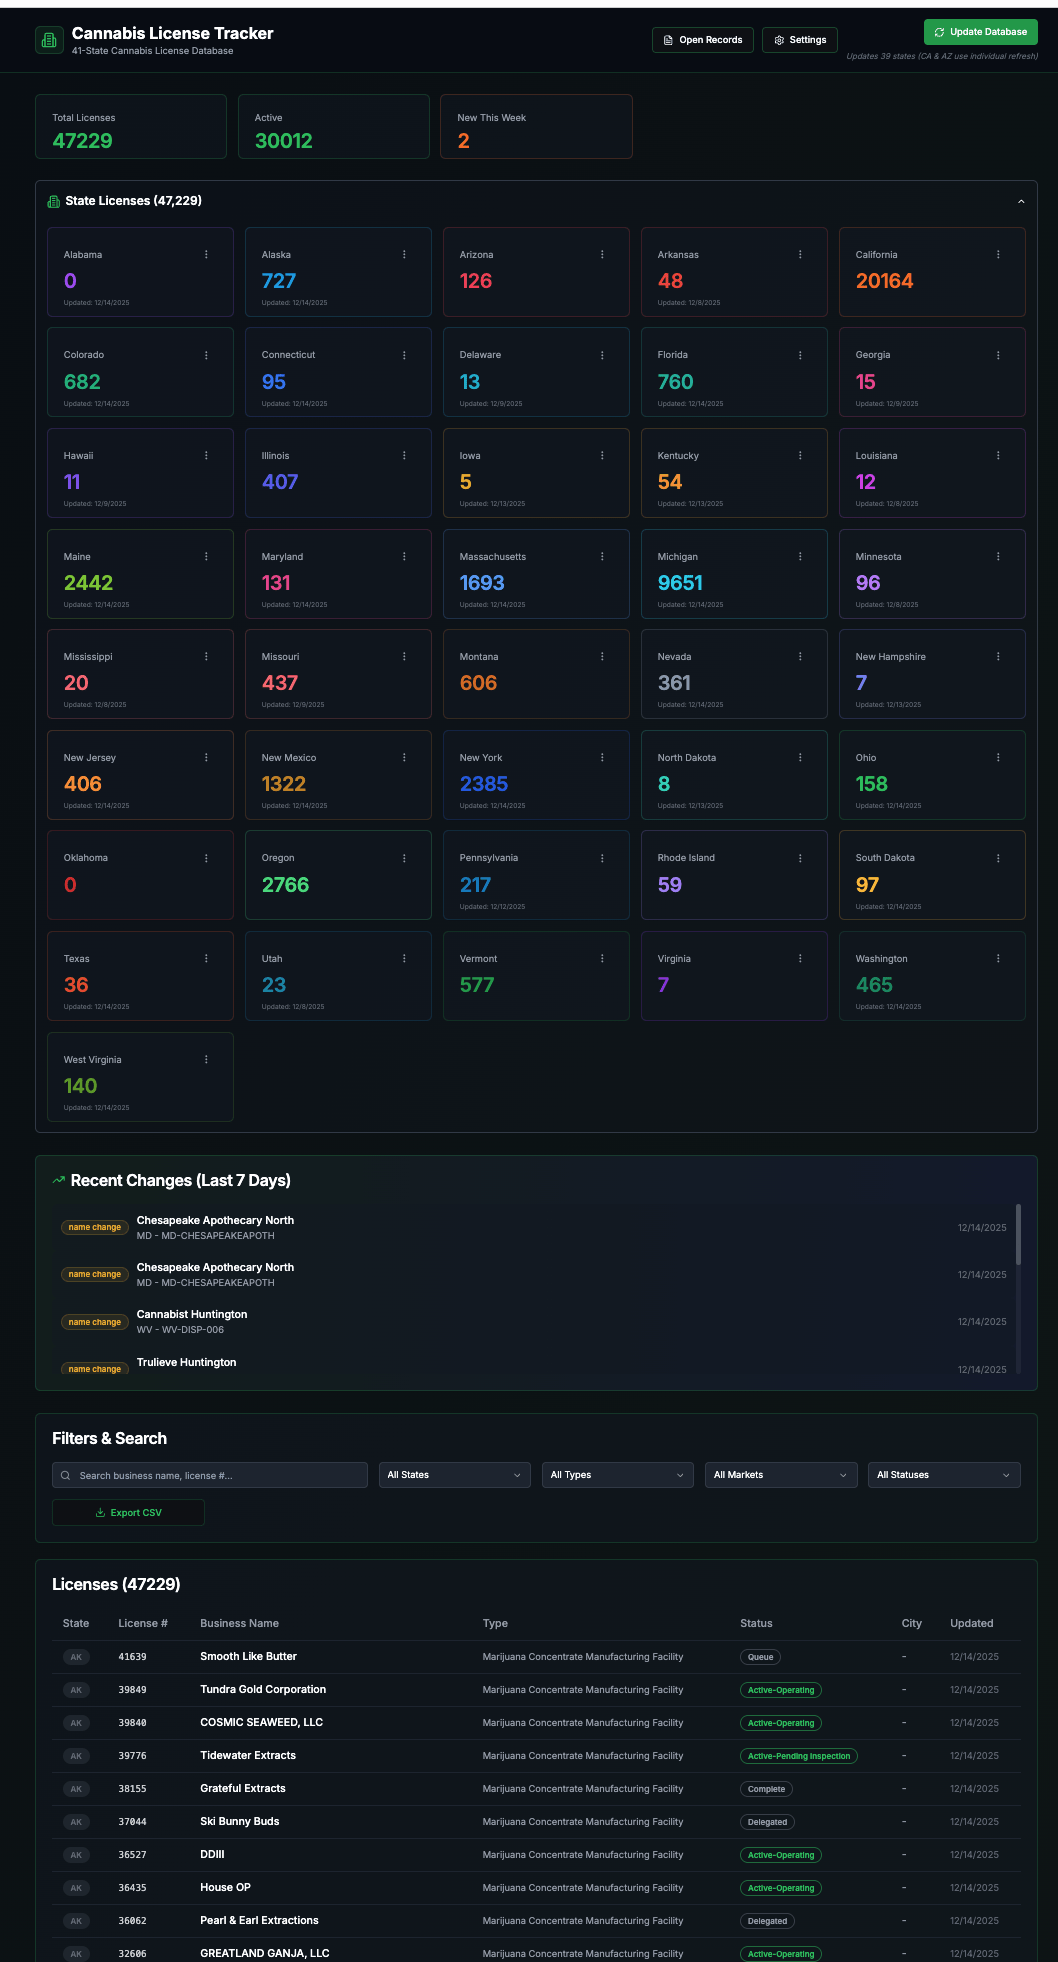1058x1962 pixels.
Task: Select the Texas state card
Action: tap(140, 976)
